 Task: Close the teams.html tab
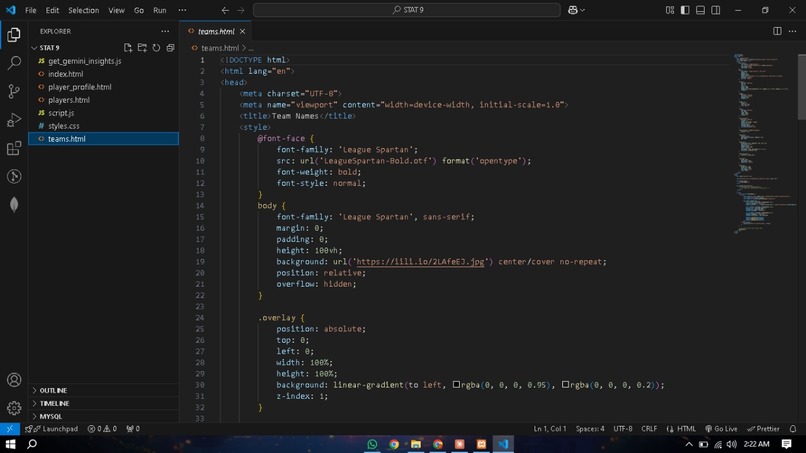242,31
